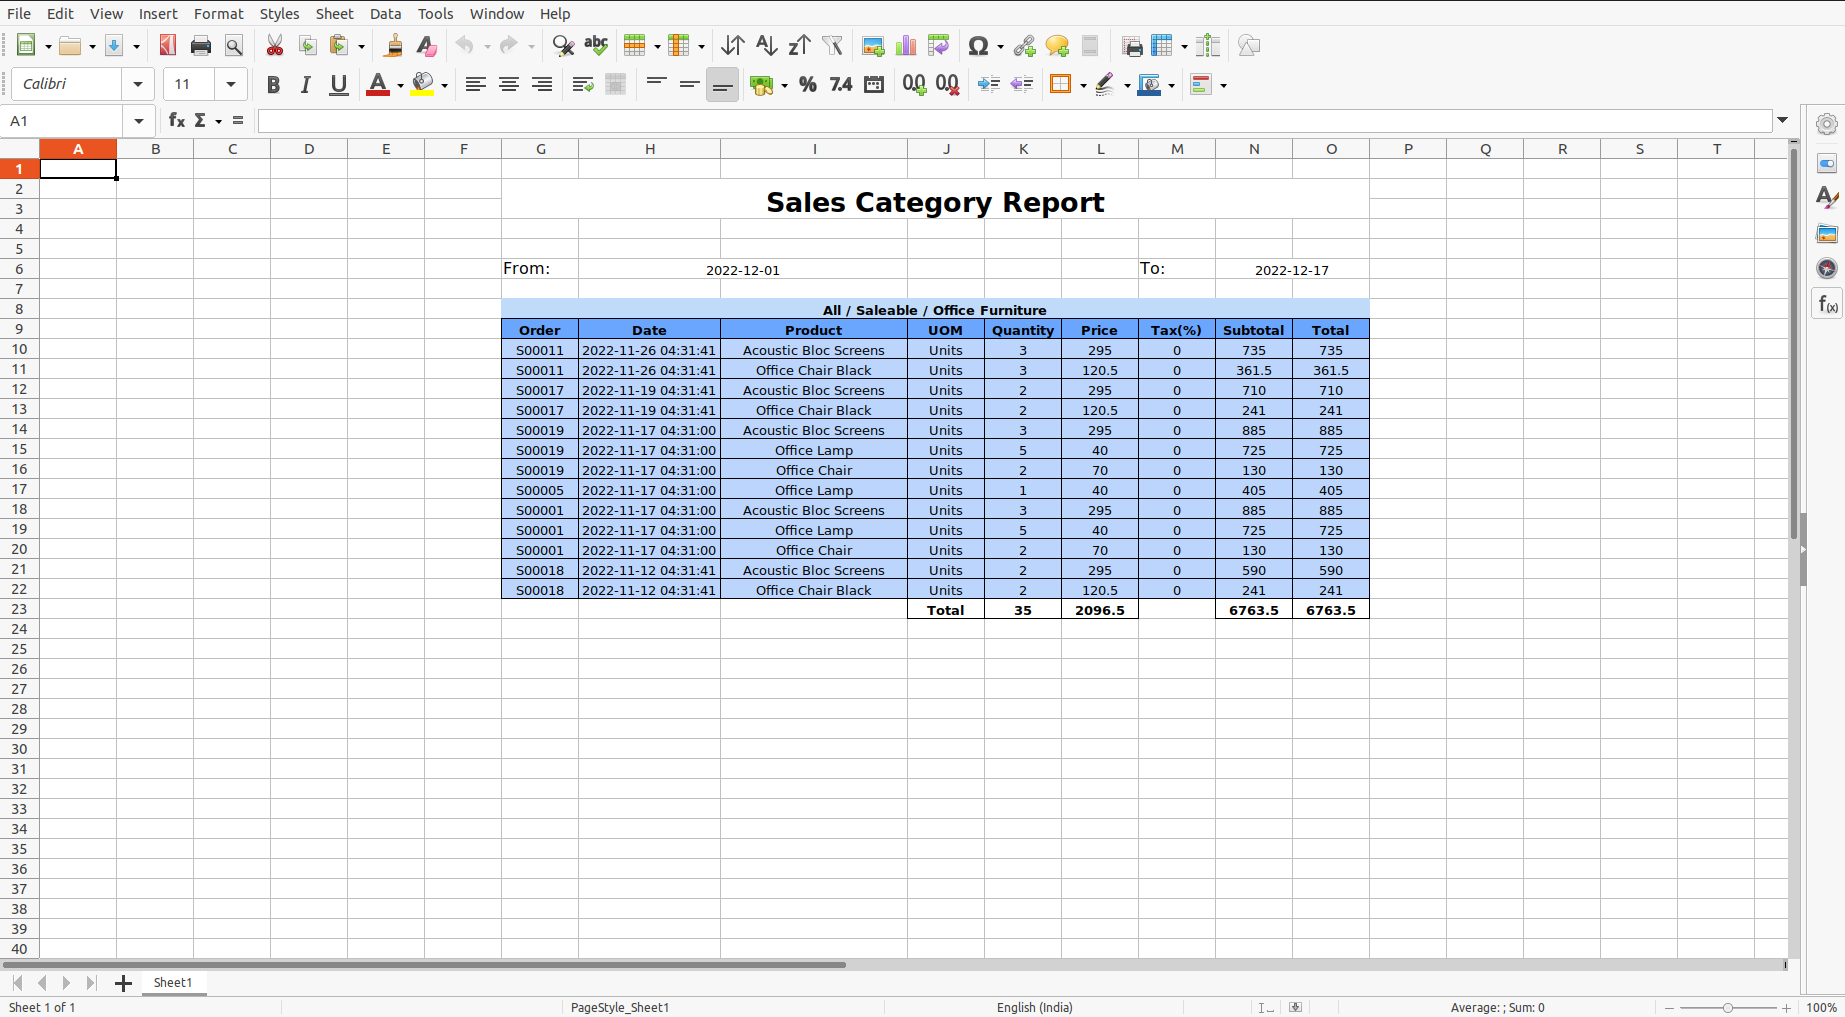Open Find & Replace tool
This screenshot has width=1845, height=1017.
click(563, 46)
